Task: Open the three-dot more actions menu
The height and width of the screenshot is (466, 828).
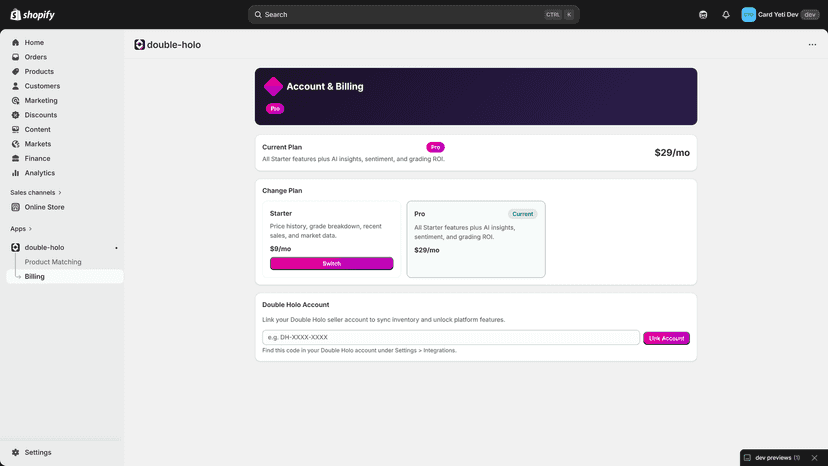Action: pyautogui.click(x=812, y=45)
